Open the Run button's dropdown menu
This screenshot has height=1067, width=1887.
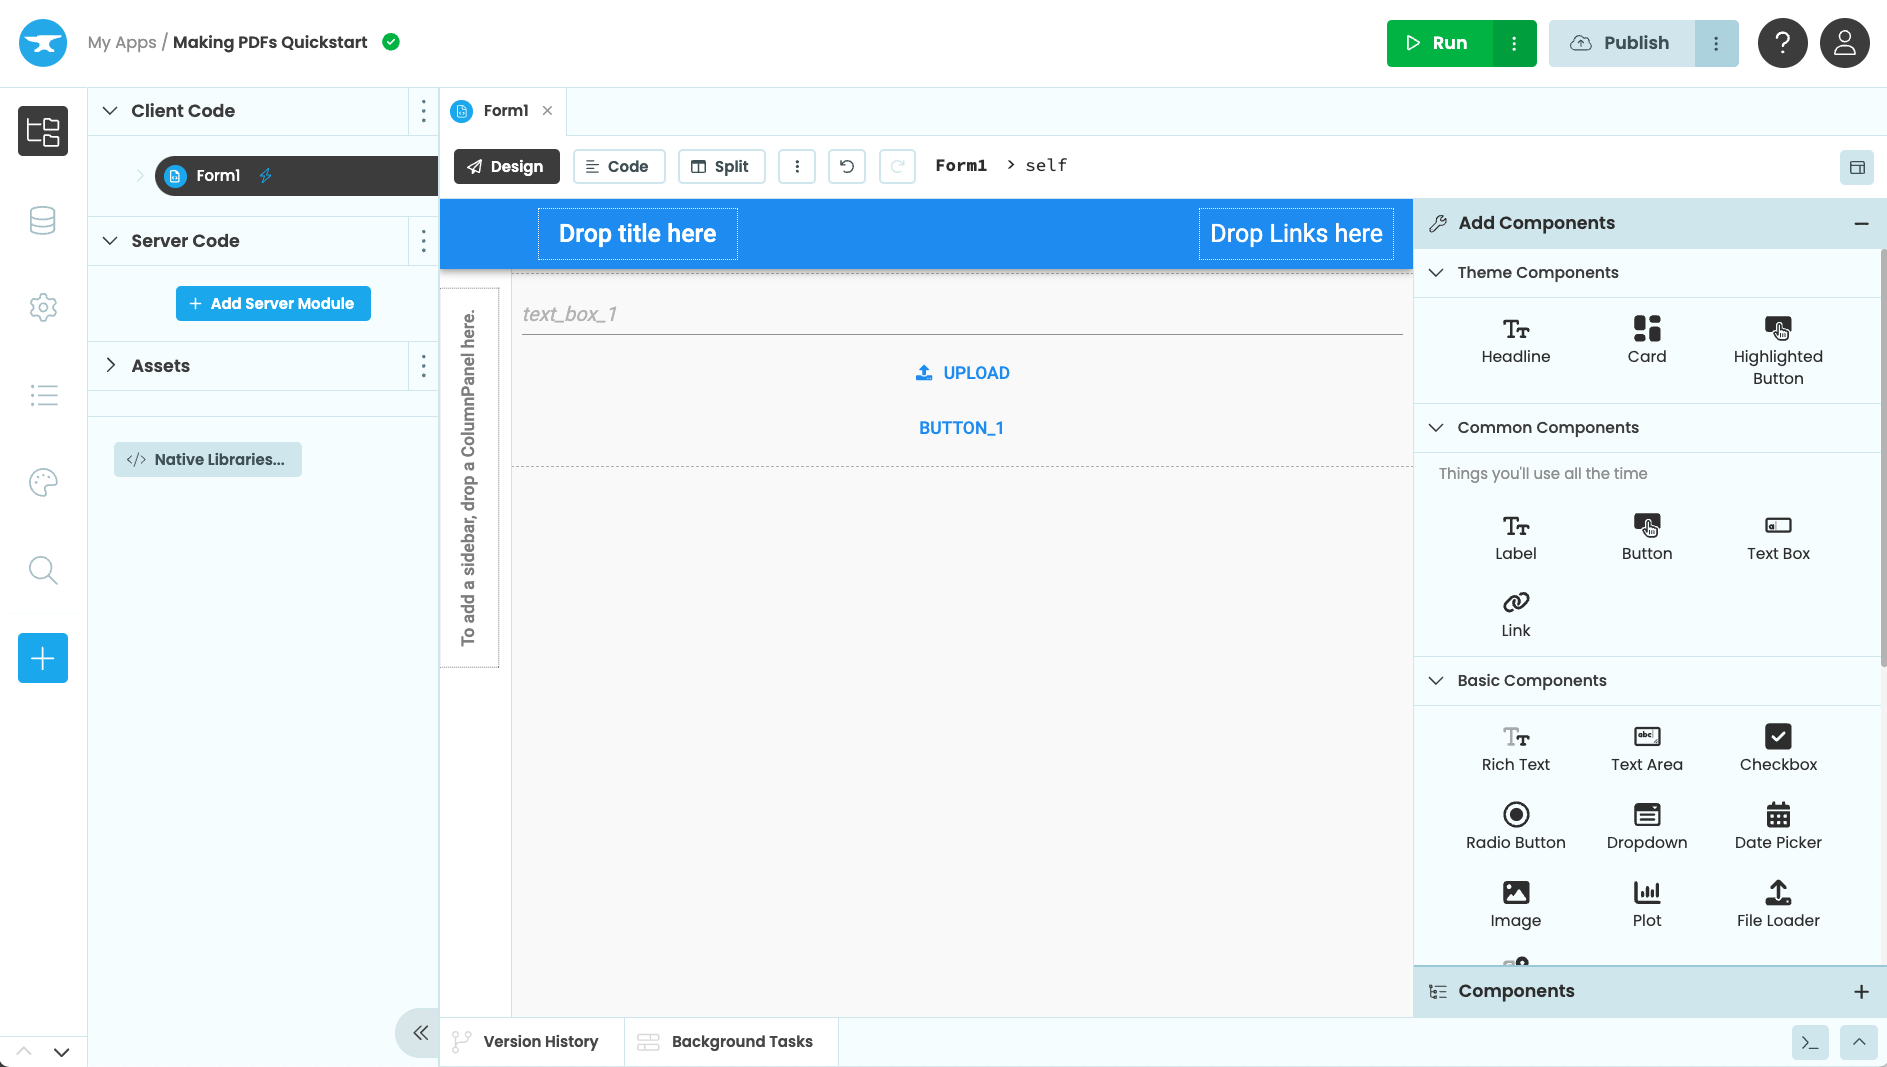[x=1514, y=43]
